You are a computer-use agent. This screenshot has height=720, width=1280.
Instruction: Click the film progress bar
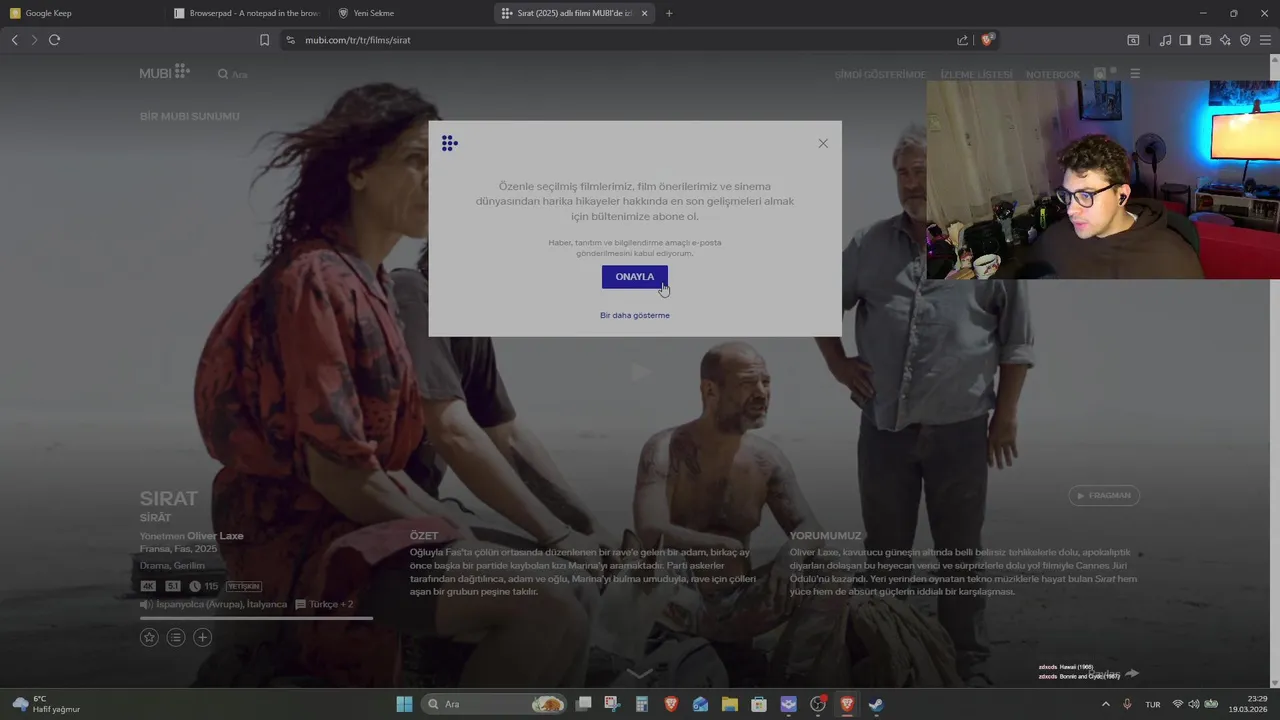(x=256, y=618)
